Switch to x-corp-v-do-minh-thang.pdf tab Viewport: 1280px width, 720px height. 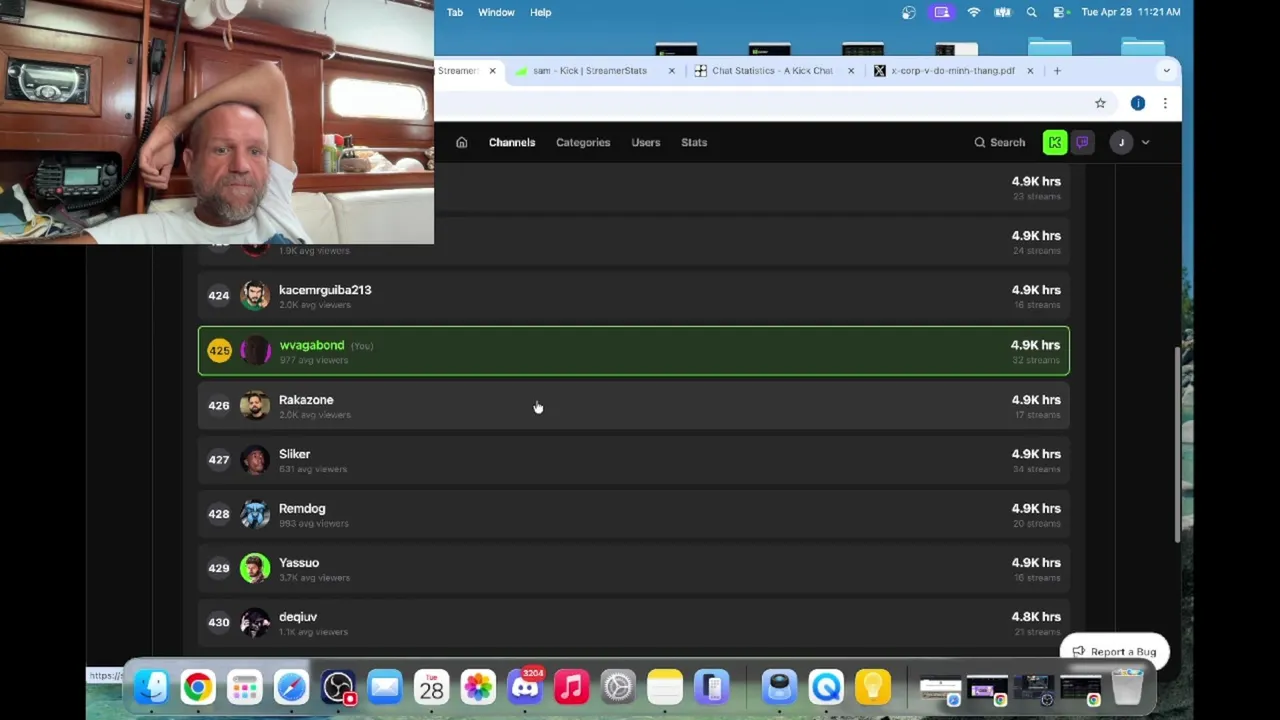point(952,71)
